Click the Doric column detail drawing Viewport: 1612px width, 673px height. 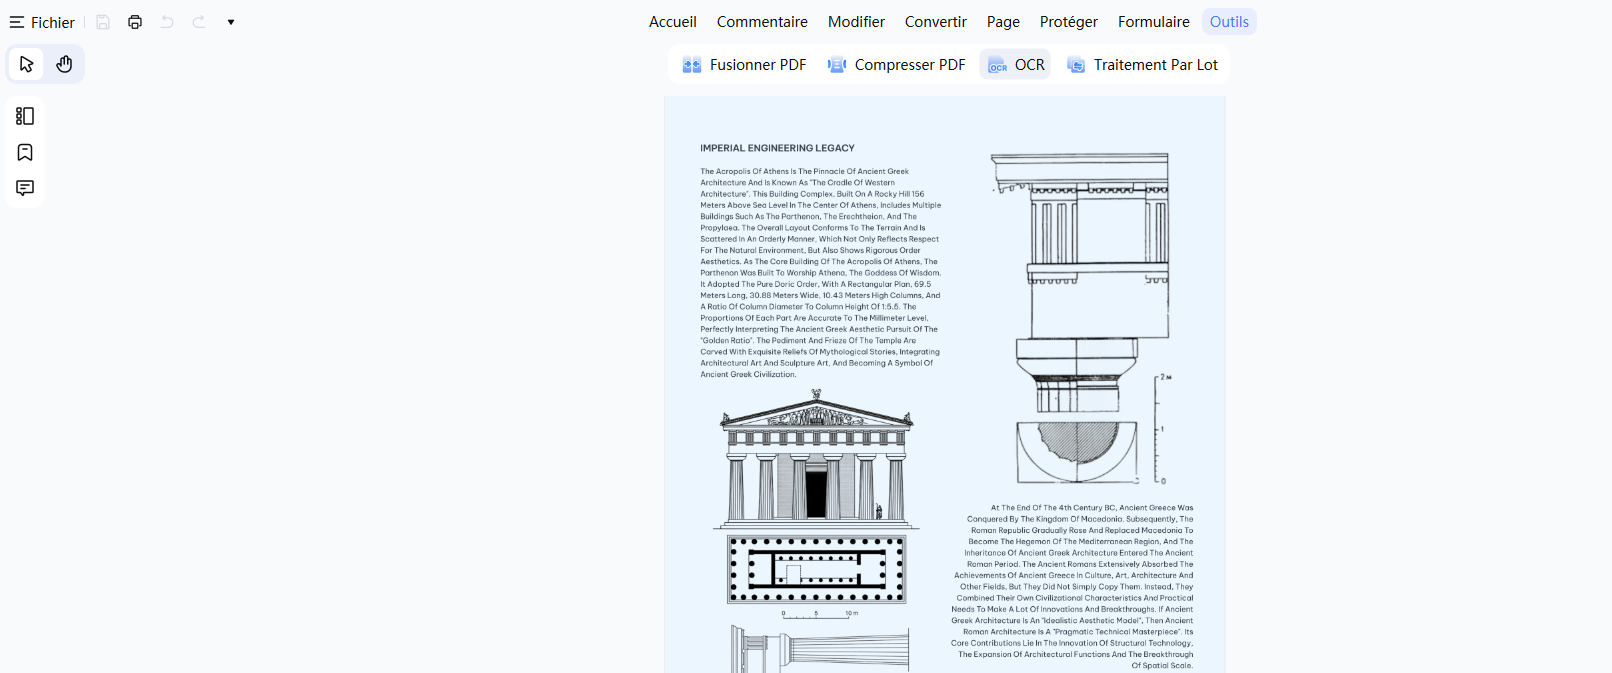click(1081, 319)
